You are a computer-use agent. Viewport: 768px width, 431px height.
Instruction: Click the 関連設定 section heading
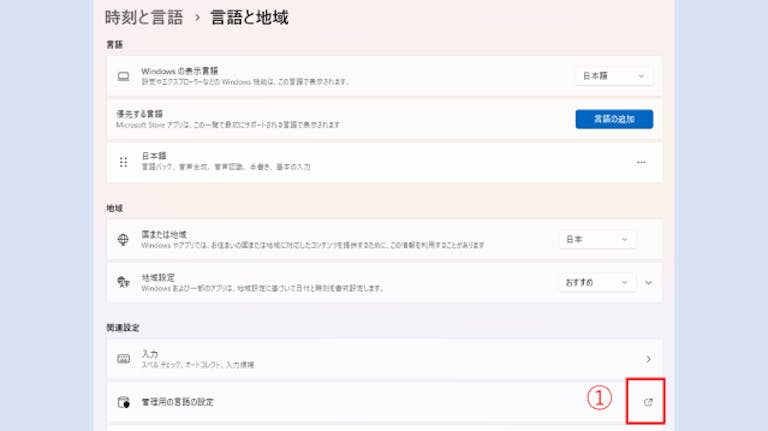point(123,328)
